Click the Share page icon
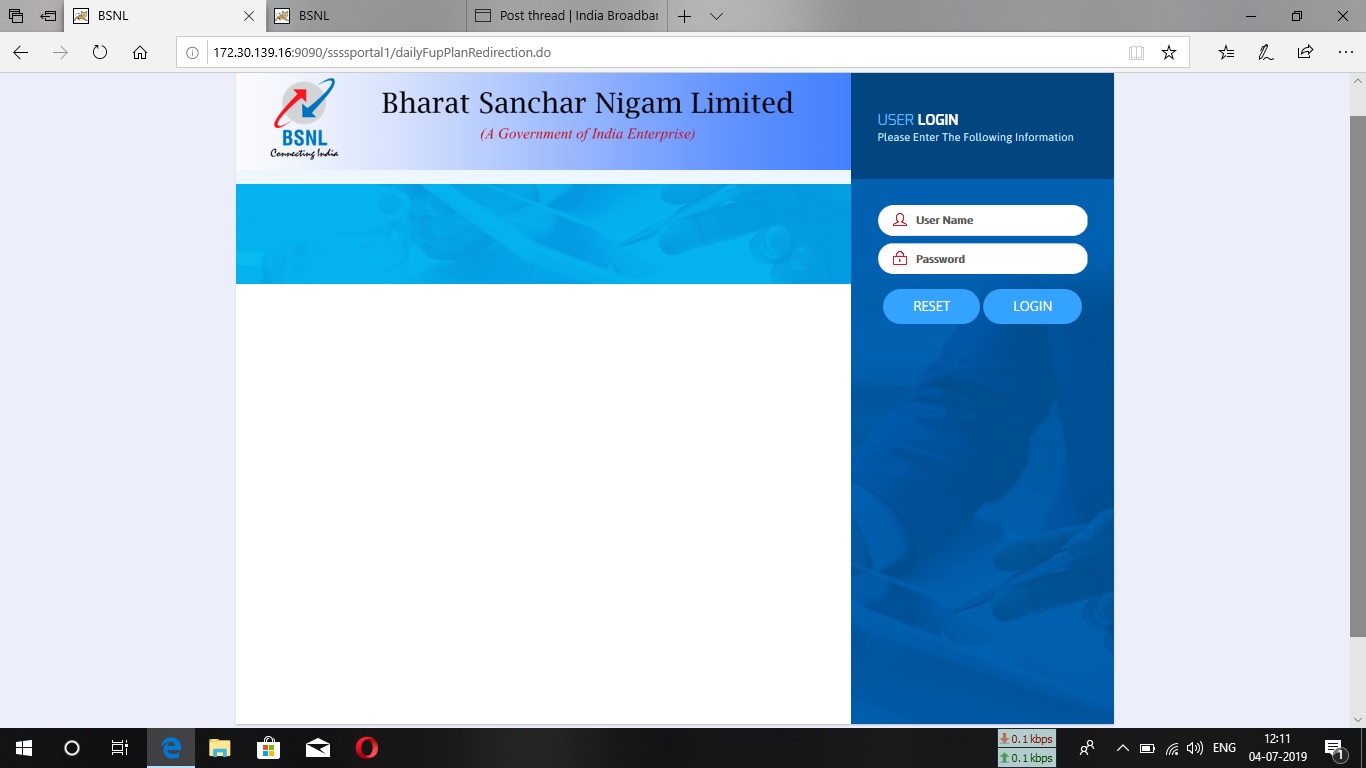 click(x=1305, y=53)
